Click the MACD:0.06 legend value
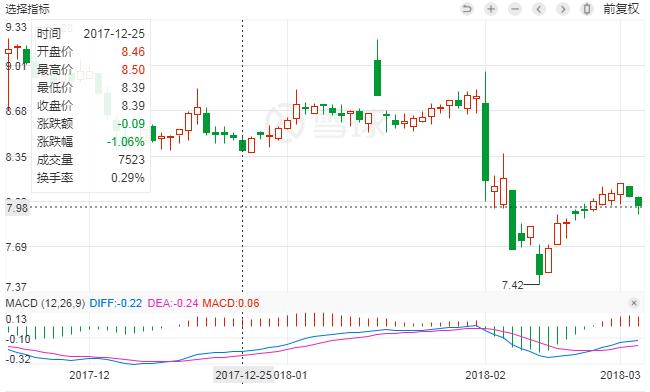Screen dimensions: 650x392 coord(231,303)
